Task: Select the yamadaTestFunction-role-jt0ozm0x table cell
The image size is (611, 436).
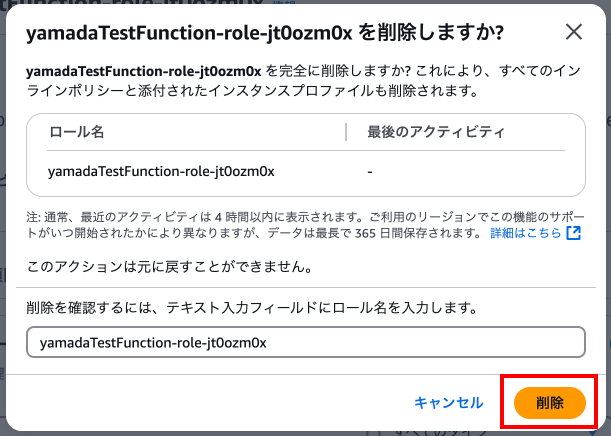Action: pyautogui.click(x=161, y=171)
